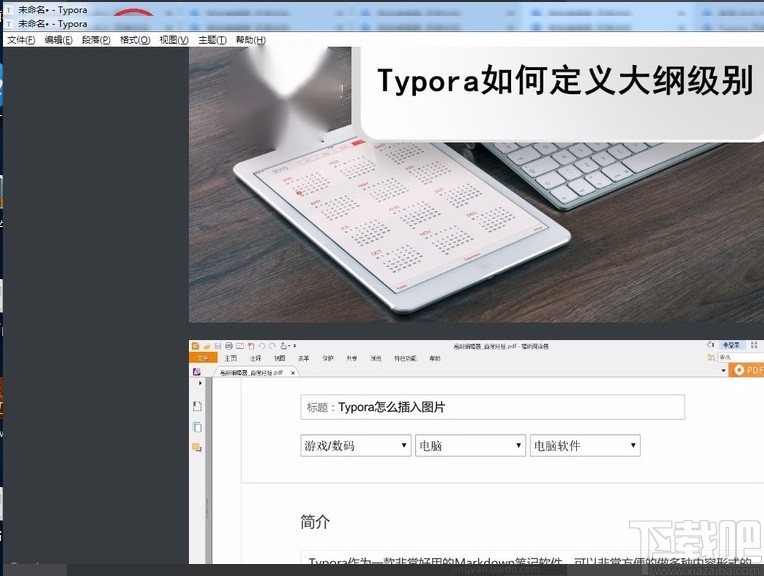Open the comments icon in the PDF sidebar

click(x=197, y=447)
